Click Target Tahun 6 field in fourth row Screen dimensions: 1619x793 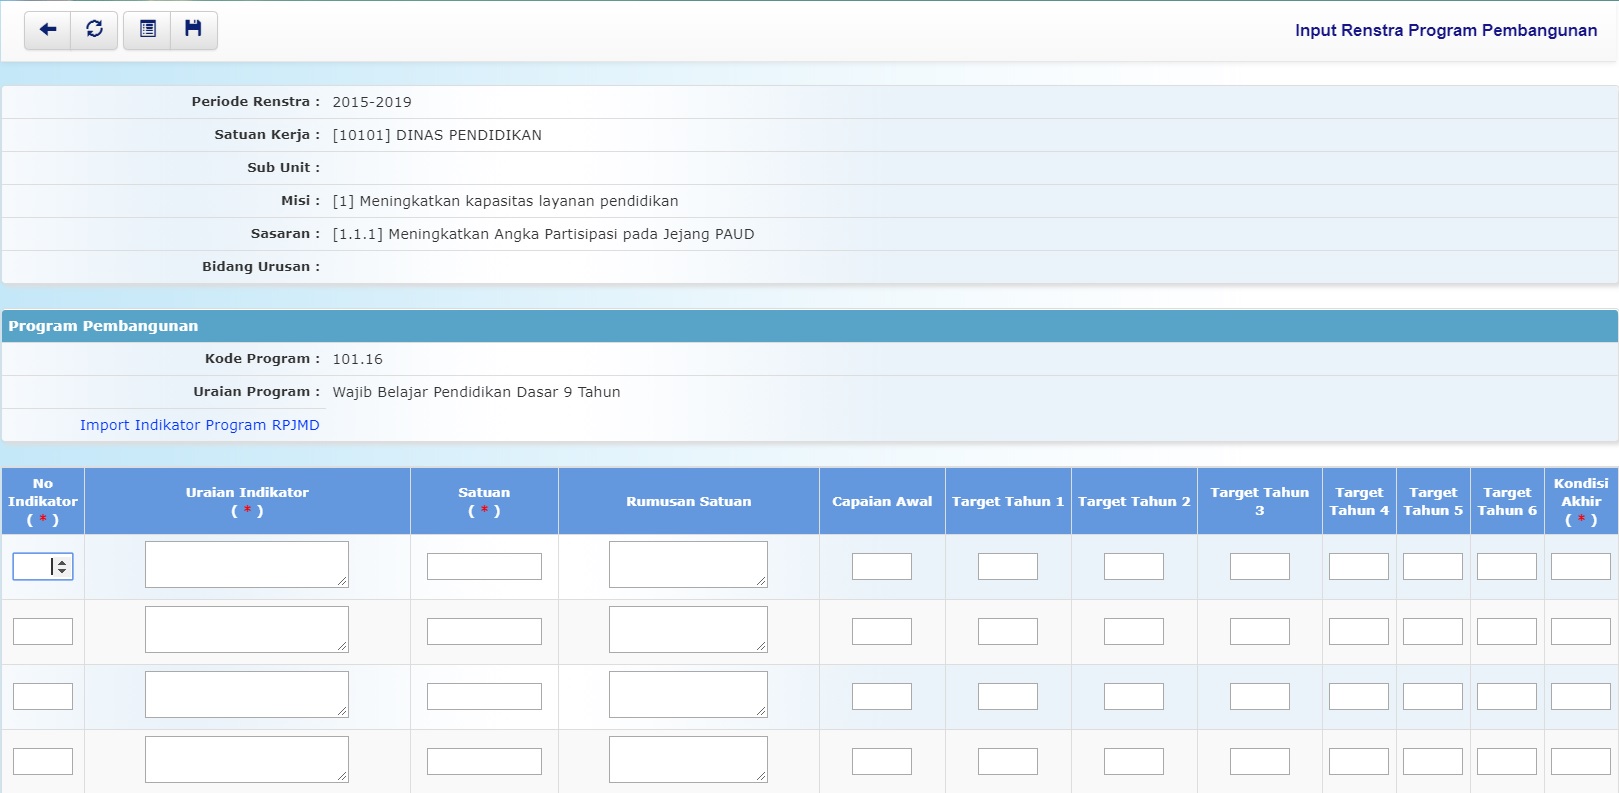coord(1507,761)
